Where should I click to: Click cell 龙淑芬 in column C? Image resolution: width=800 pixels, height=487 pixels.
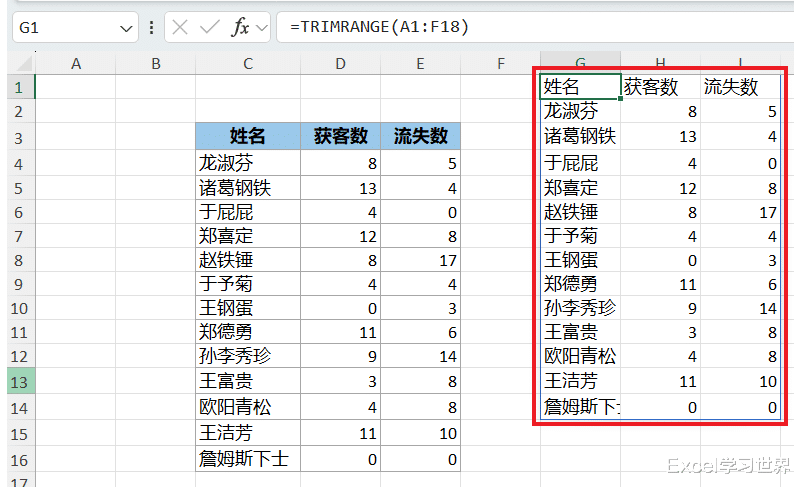[248, 163]
